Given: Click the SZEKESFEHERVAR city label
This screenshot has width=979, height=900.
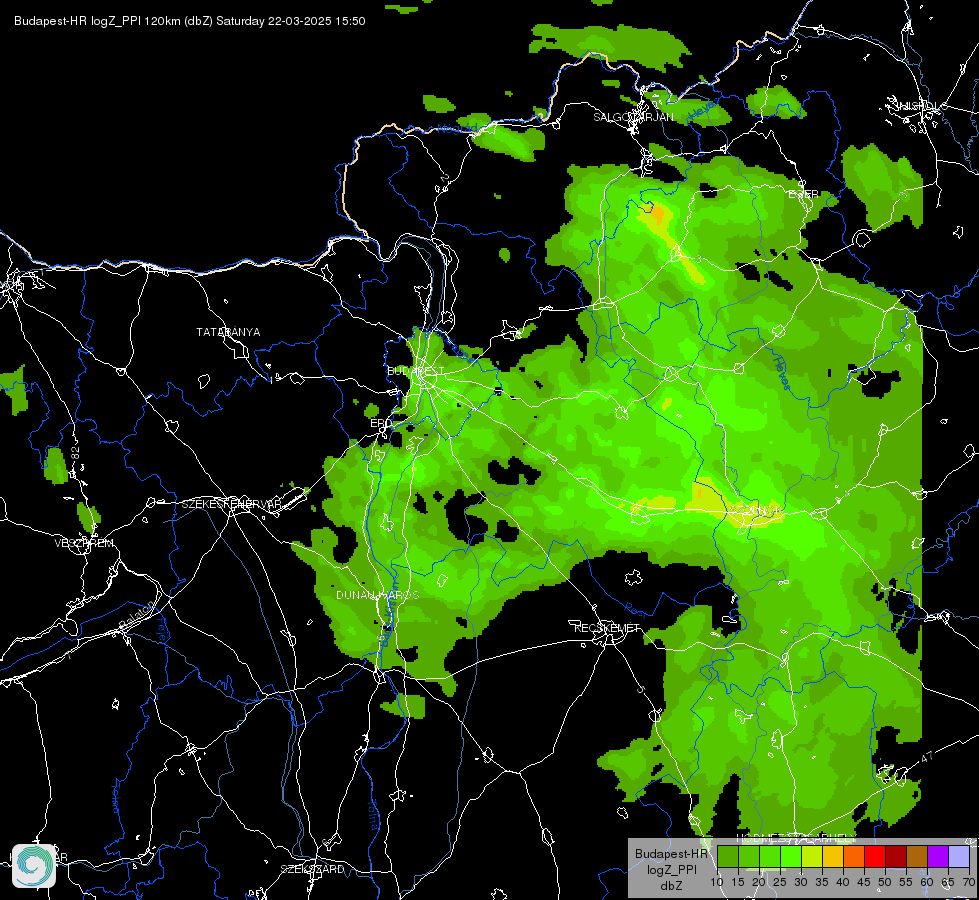Looking at the screenshot, I should (x=232, y=504).
